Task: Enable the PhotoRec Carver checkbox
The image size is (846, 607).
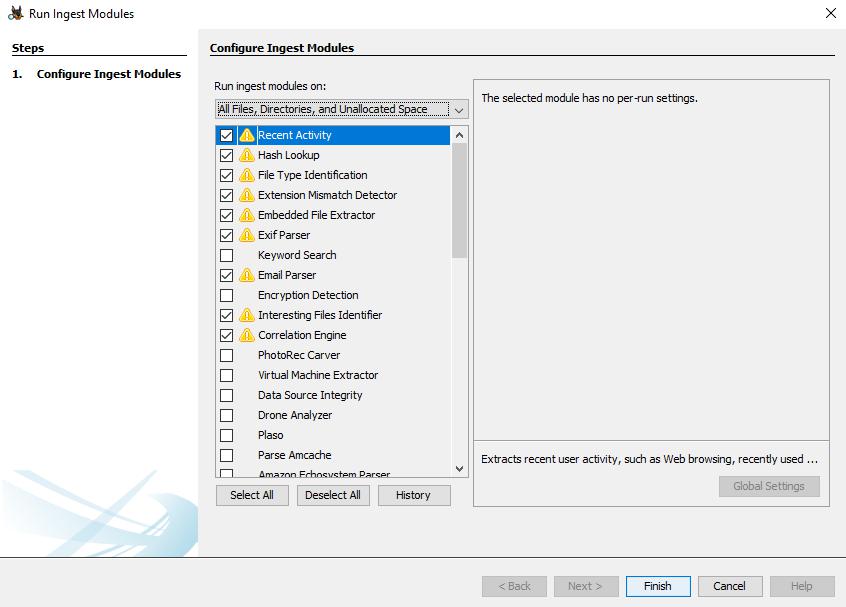Action: [226, 355]
